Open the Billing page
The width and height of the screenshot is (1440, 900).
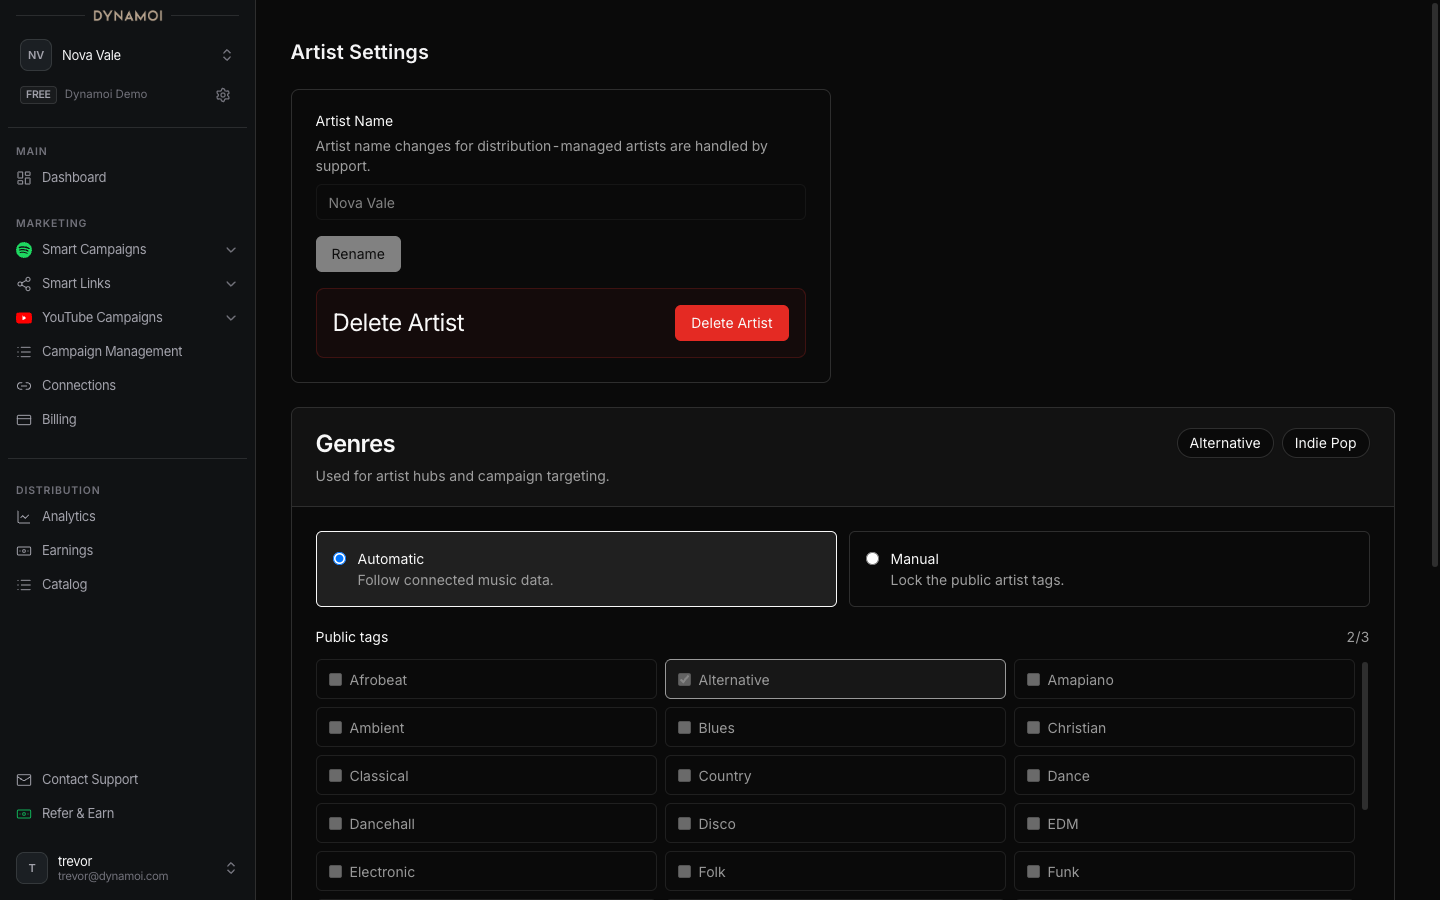point(127,420)
